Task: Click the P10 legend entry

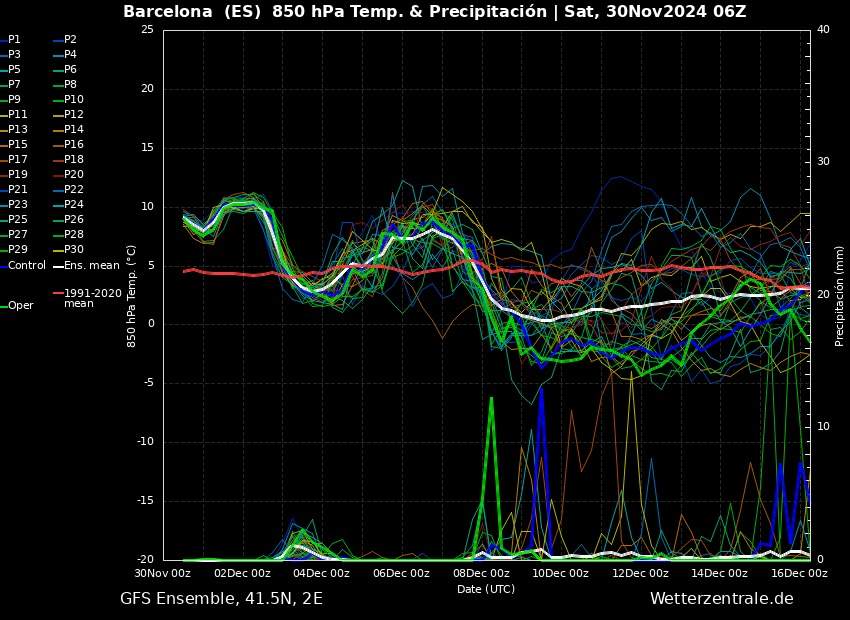Action: (x=68, y=100)
